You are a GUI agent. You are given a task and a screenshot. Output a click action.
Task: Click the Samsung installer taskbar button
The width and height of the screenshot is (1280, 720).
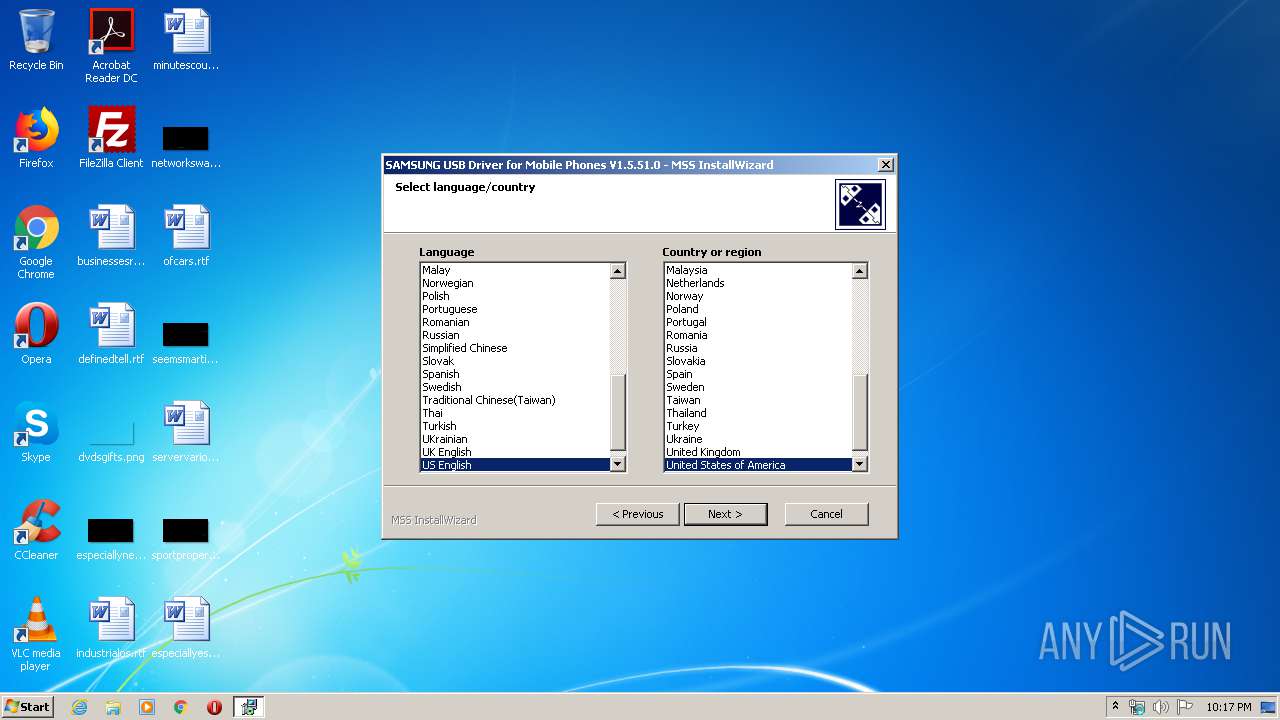pyautogui.click(x=249, y=707)
